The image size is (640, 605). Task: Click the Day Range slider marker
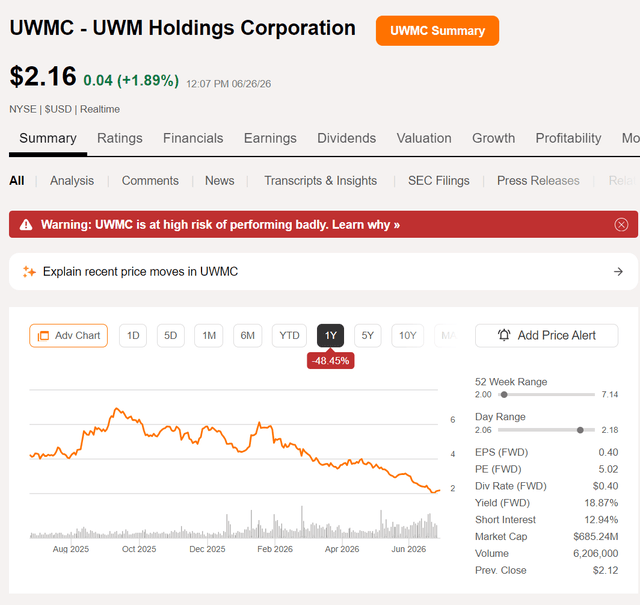click(x=580, y=430)
